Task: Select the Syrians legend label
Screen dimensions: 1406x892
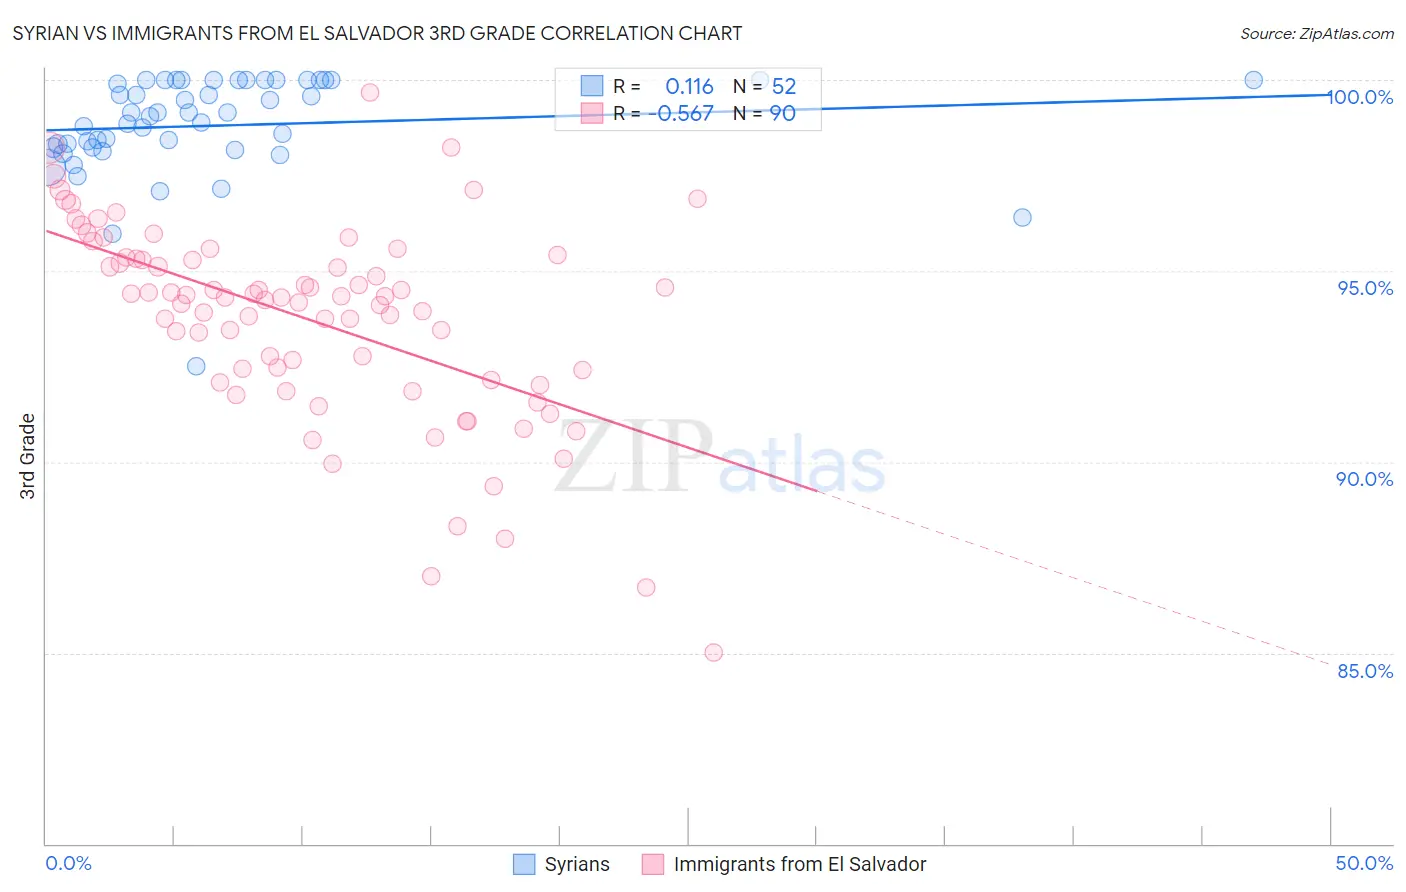Action: (577, 864)
